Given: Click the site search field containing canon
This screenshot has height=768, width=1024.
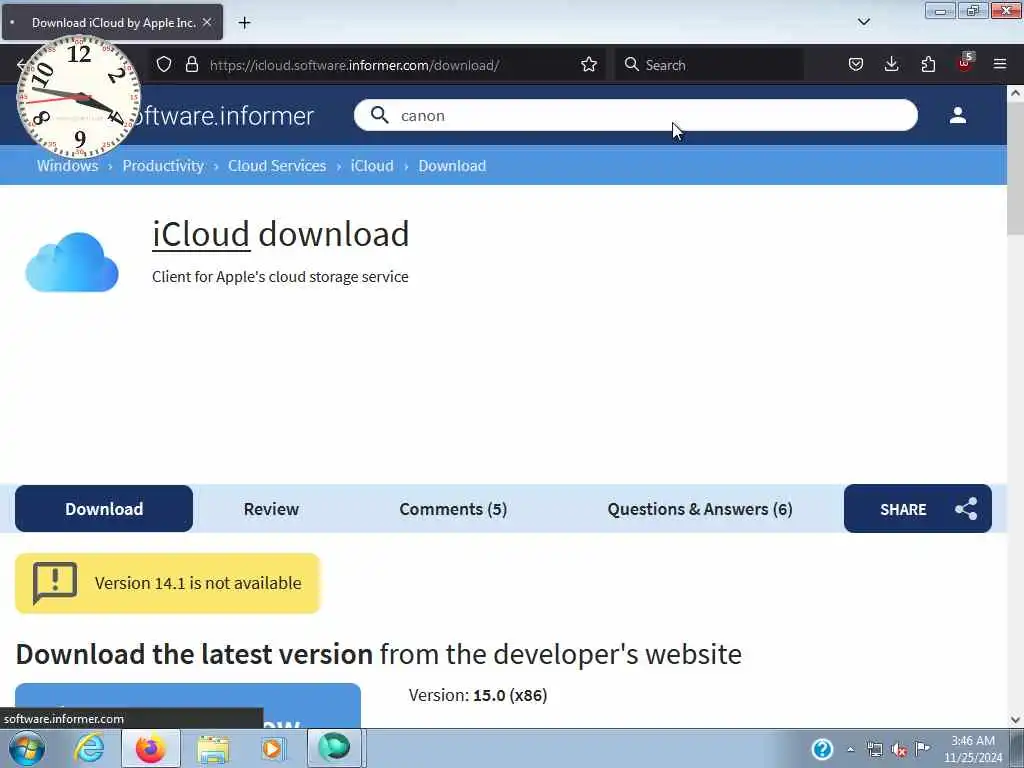Looking at the screenshot, I should 635,115.
